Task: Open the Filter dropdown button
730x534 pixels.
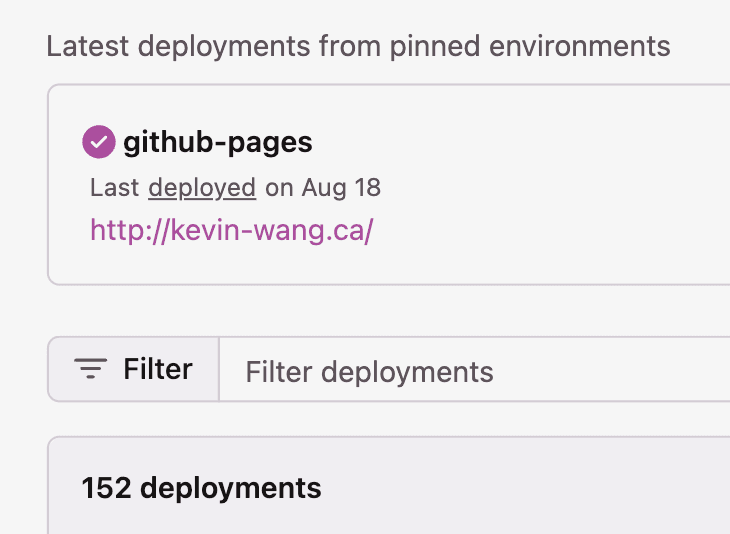Action: pos(134,369)
